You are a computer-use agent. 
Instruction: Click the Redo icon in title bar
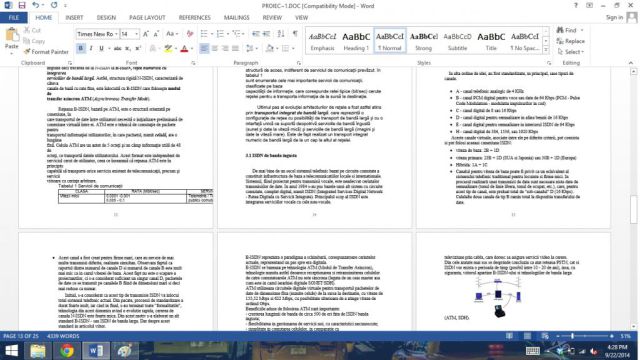coord(54,5)
